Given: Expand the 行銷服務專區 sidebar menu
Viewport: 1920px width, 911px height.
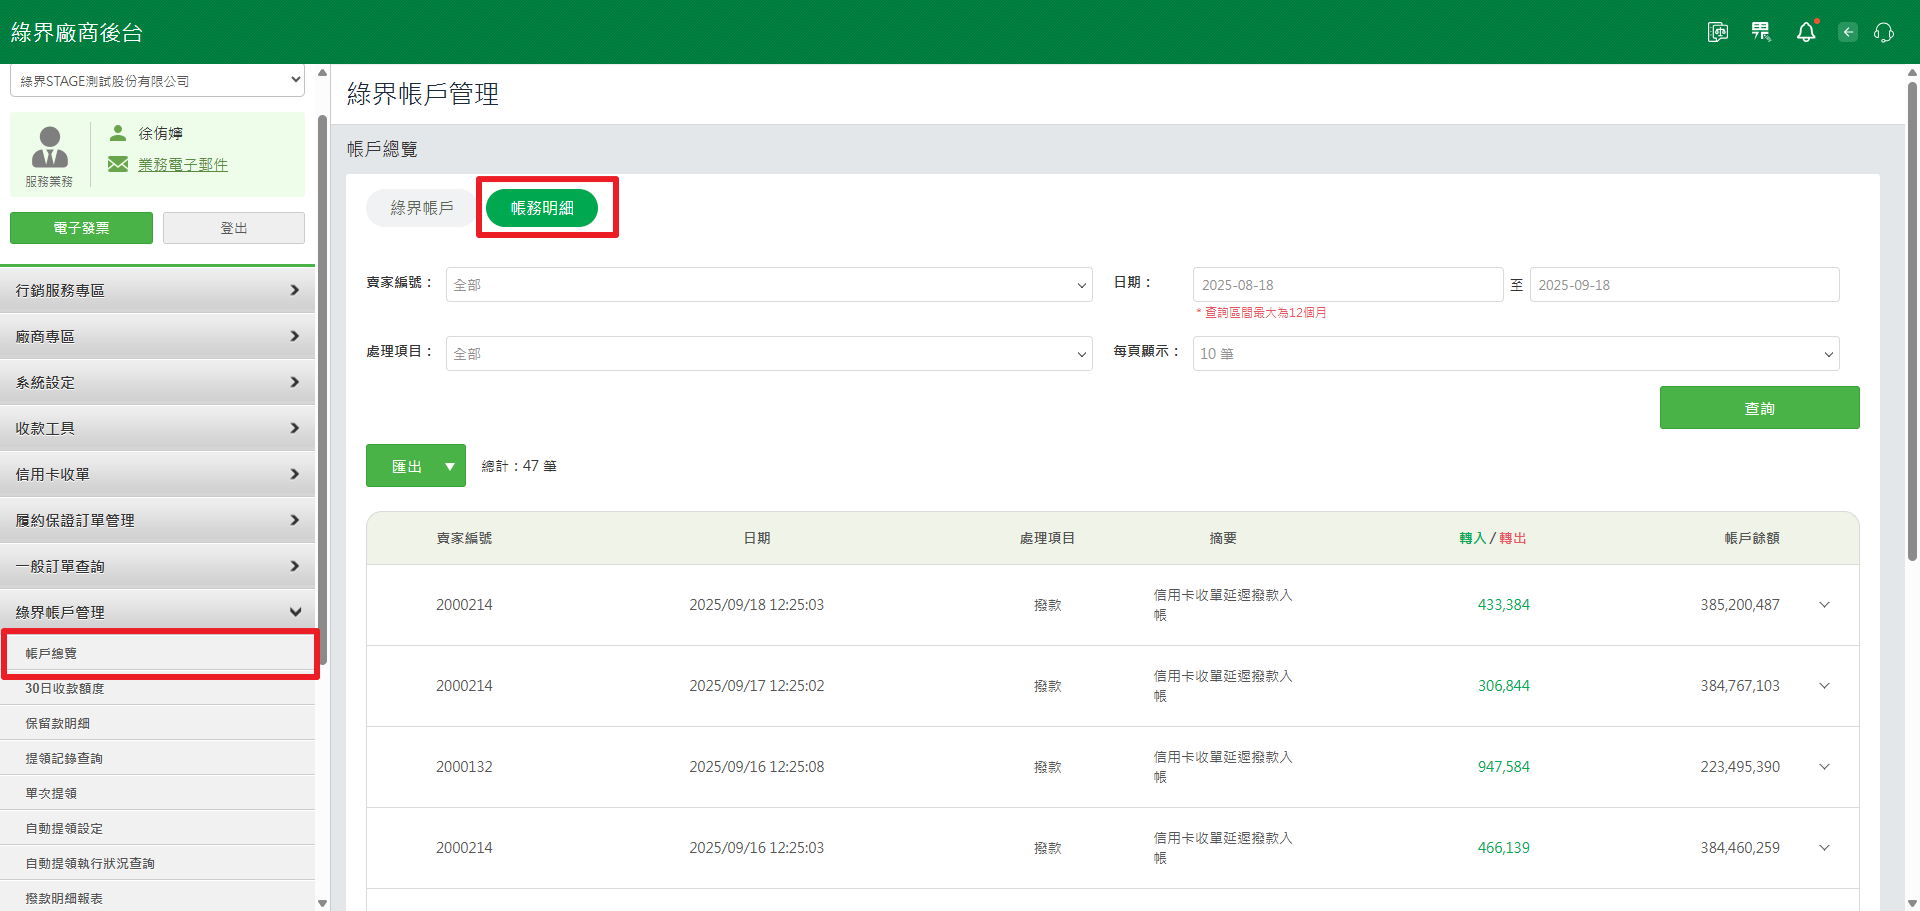Looking at the screenshot, I should point(157,290).
